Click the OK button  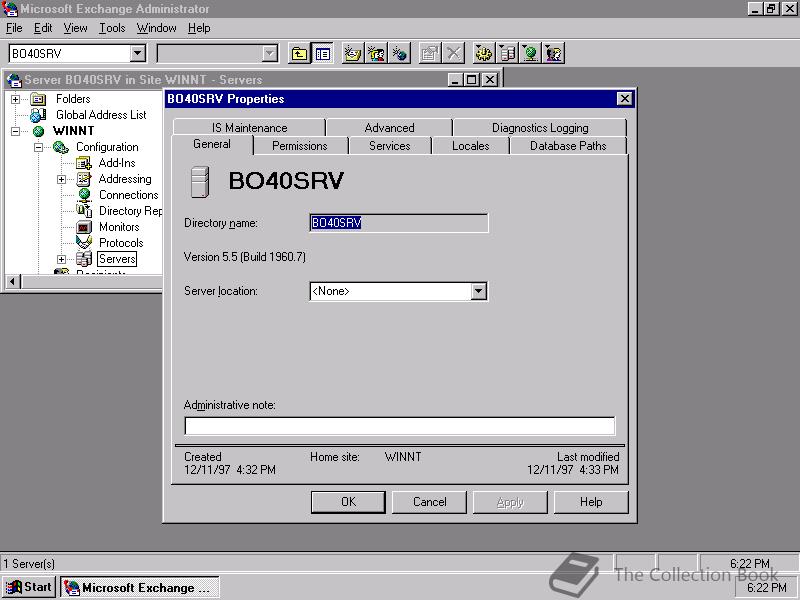[348, 502]
